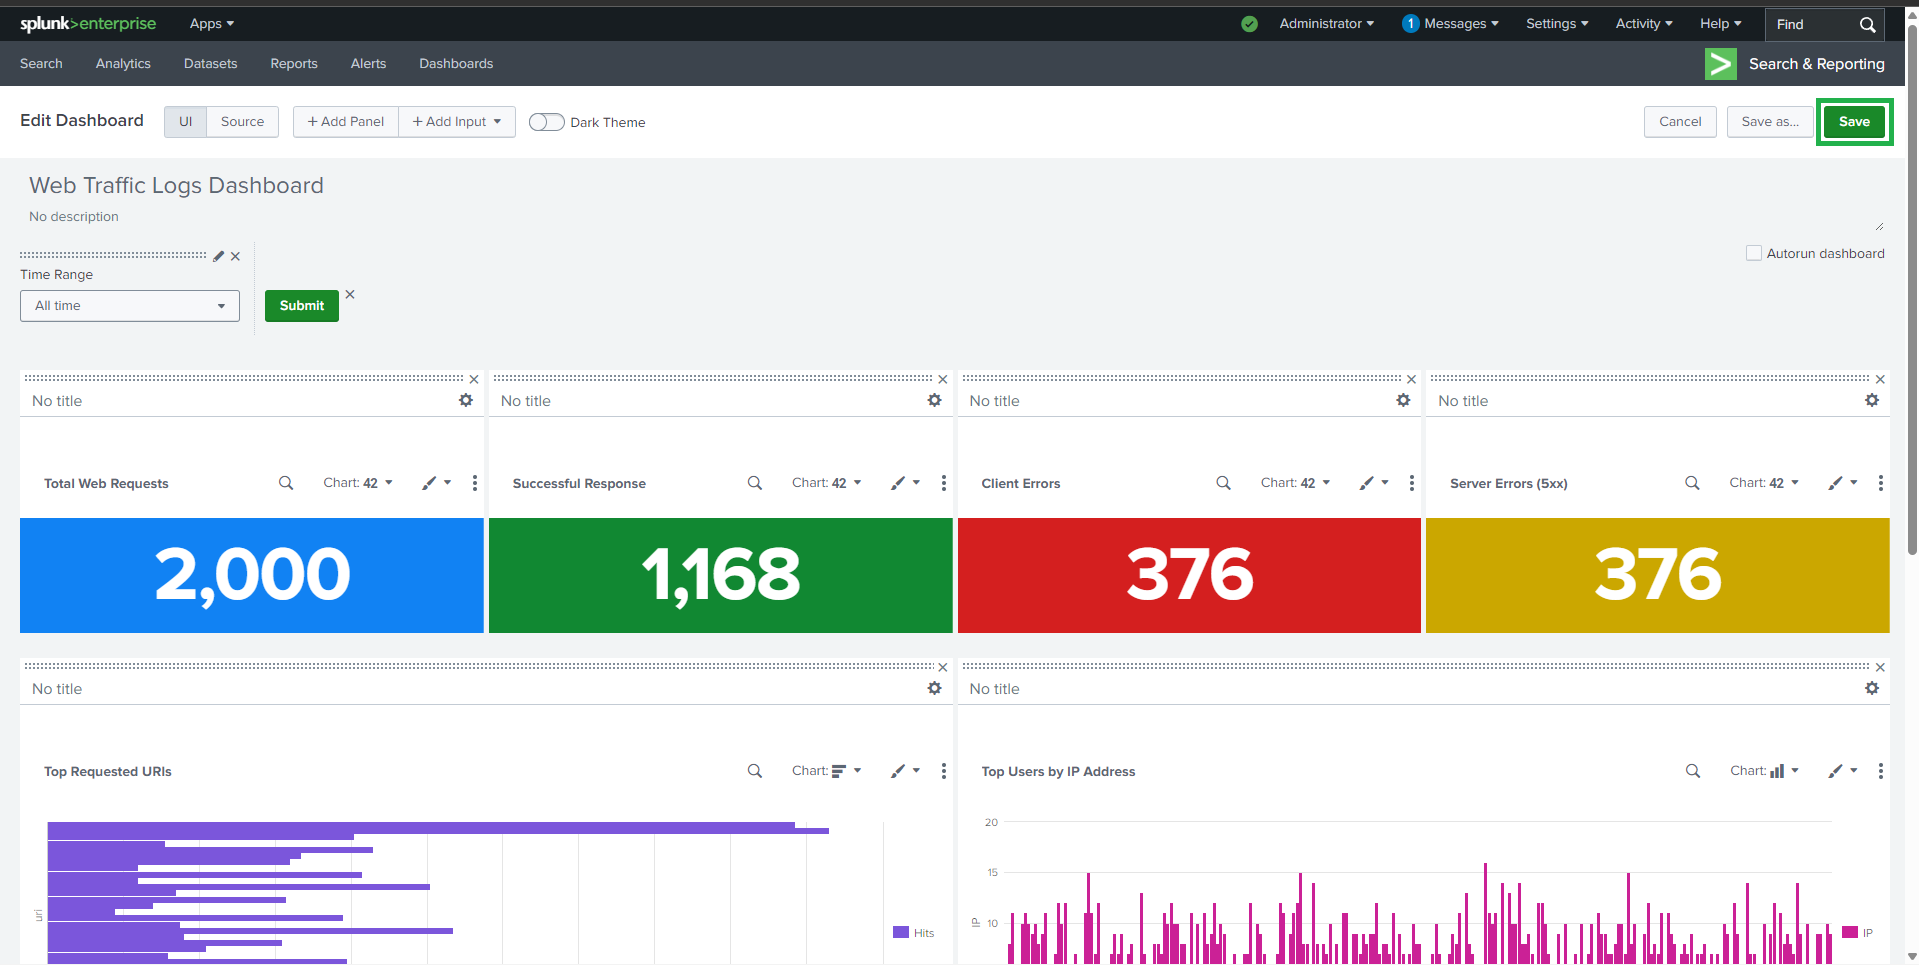This screenshot has width=1919, height=965.
Task: Click the green Submit button
Action: tap(301, 306)
